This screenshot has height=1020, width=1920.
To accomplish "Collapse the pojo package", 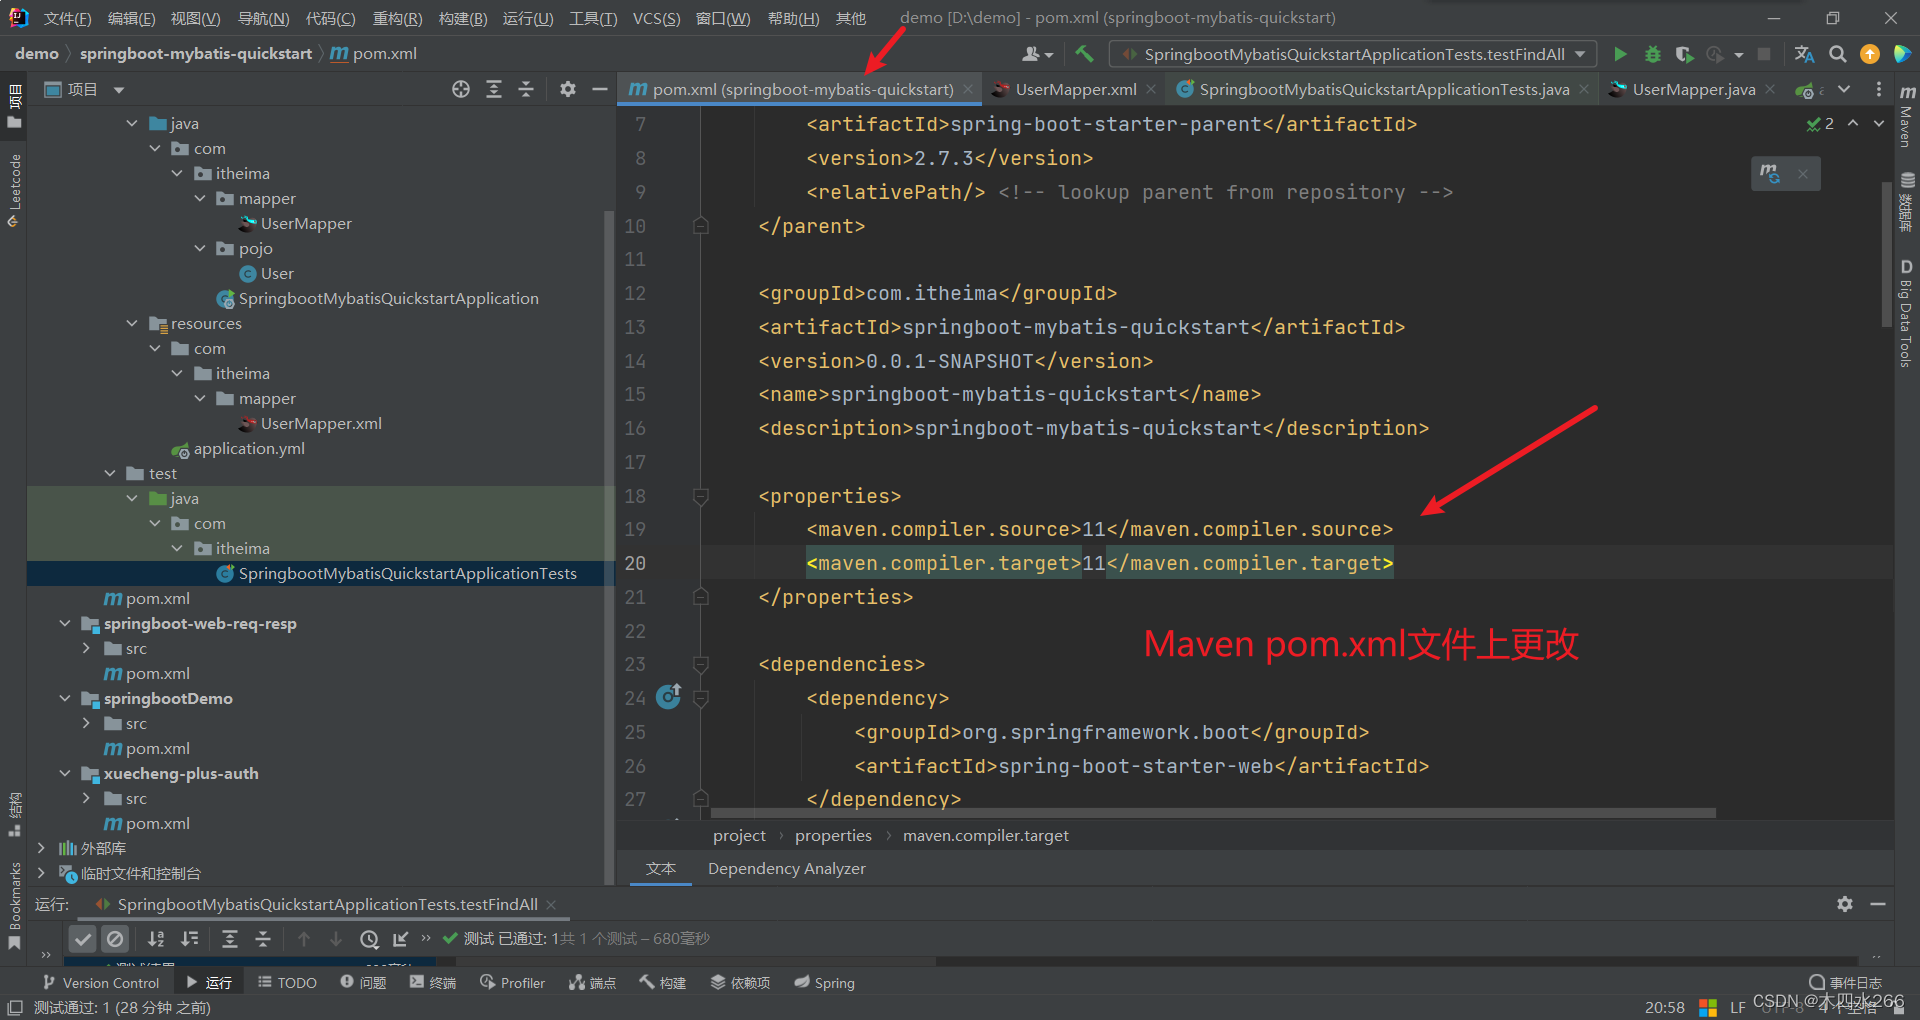I will (x=200, y=248).
